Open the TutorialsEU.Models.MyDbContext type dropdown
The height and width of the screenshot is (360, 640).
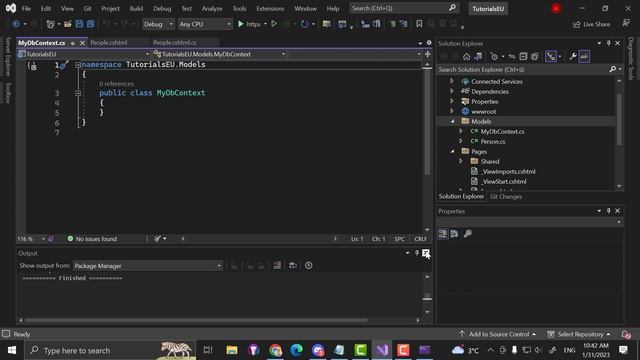pos(219,54)
